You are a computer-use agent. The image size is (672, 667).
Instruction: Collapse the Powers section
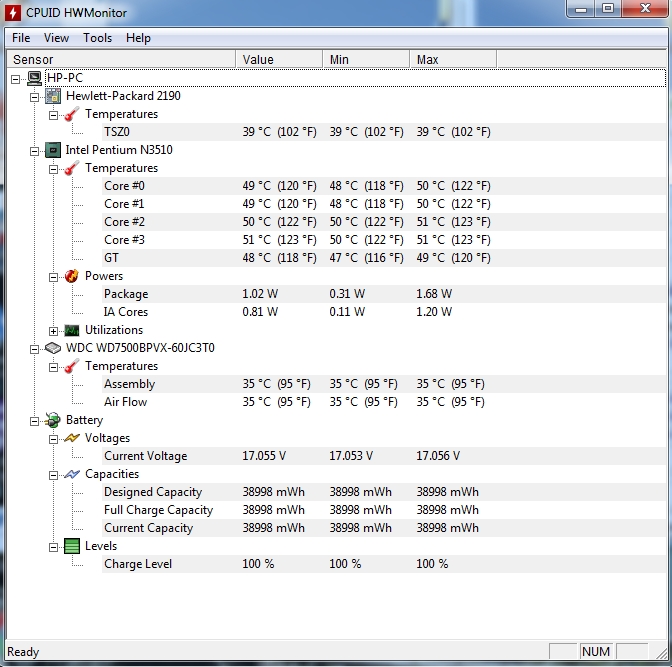pos(53,277)
